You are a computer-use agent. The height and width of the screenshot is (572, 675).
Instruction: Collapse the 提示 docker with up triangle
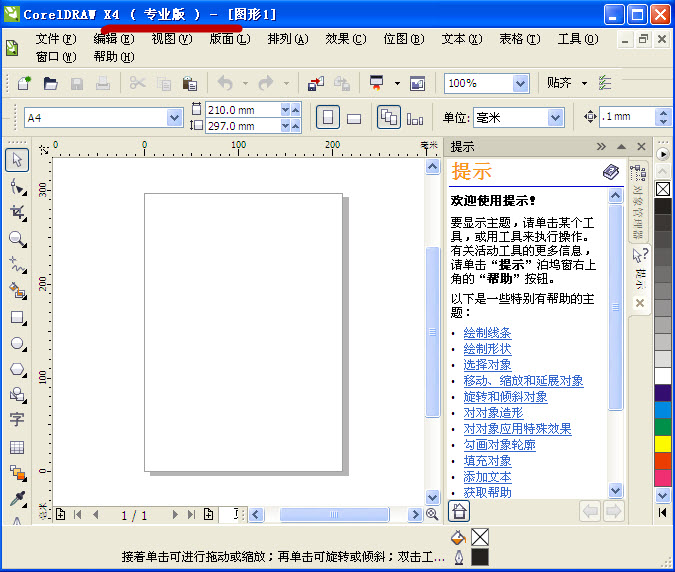click(x=621, y=147)
